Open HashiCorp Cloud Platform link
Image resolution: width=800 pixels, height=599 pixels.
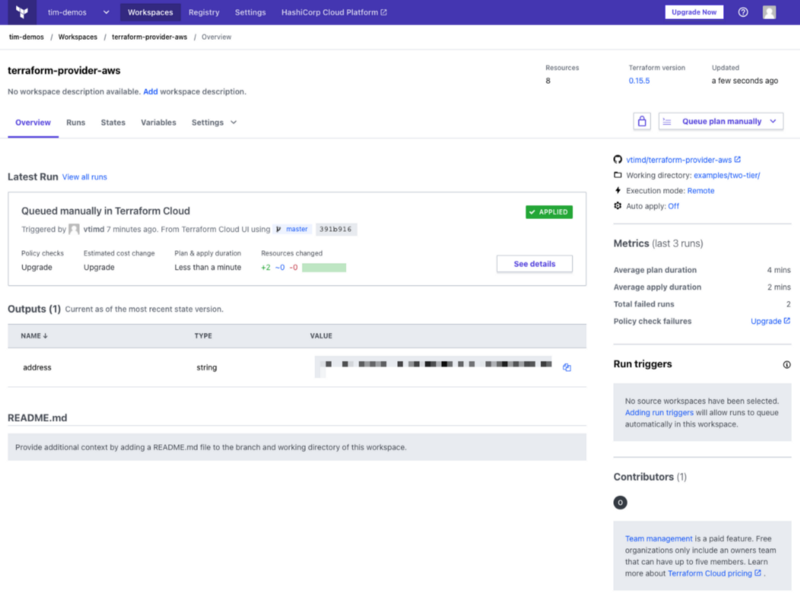[x=334, y=12]
